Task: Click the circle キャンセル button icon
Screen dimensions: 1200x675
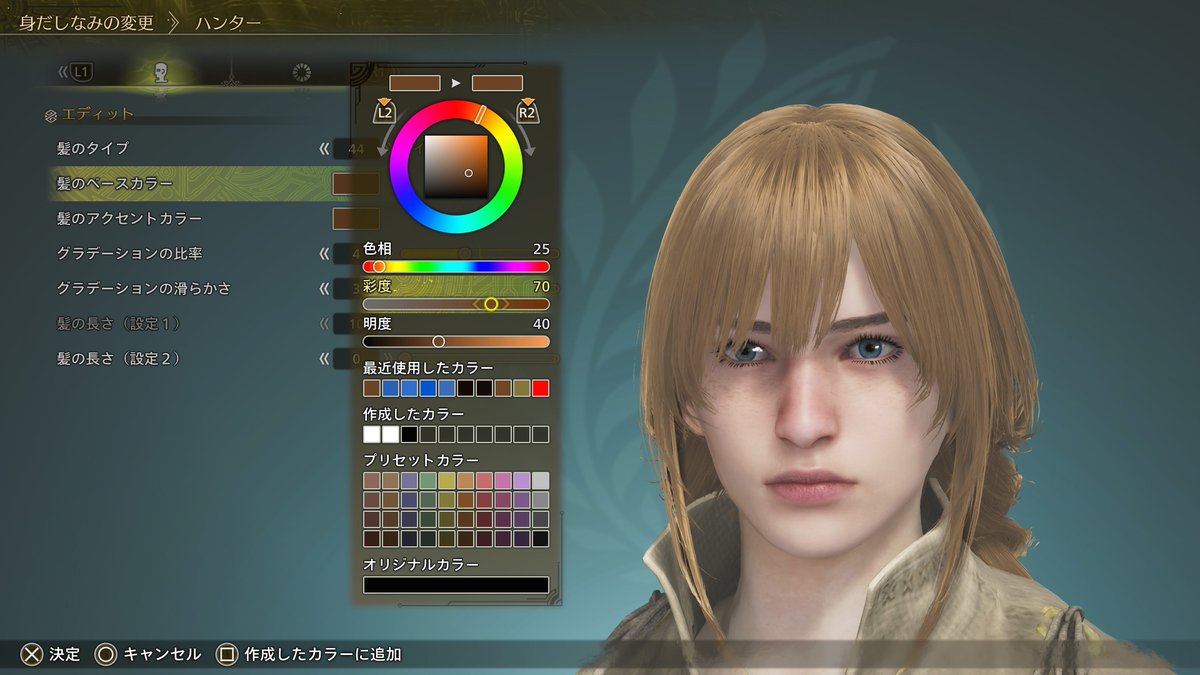Action: click(x=106, y=655)
